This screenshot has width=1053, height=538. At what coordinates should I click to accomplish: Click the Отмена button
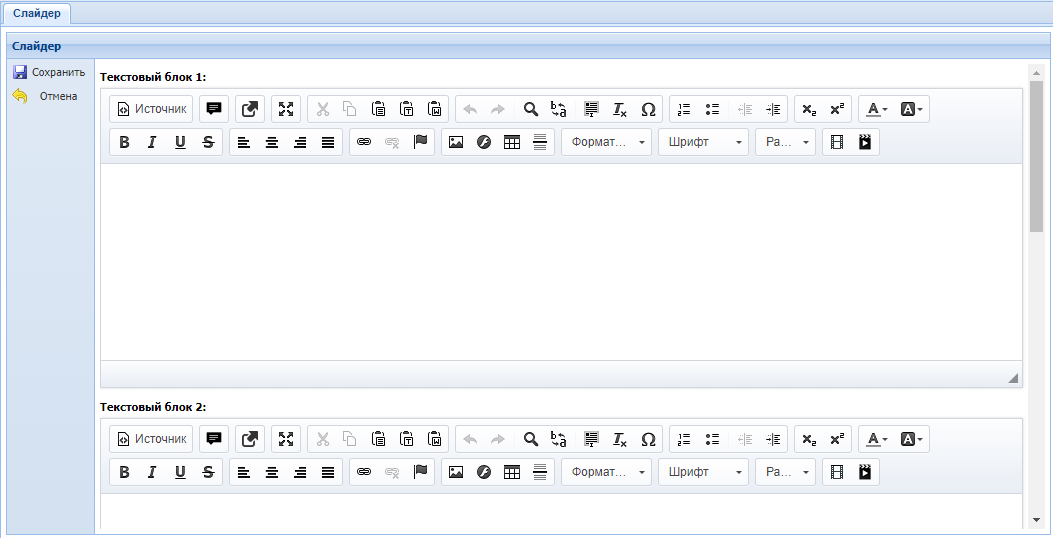pos(47,96)
